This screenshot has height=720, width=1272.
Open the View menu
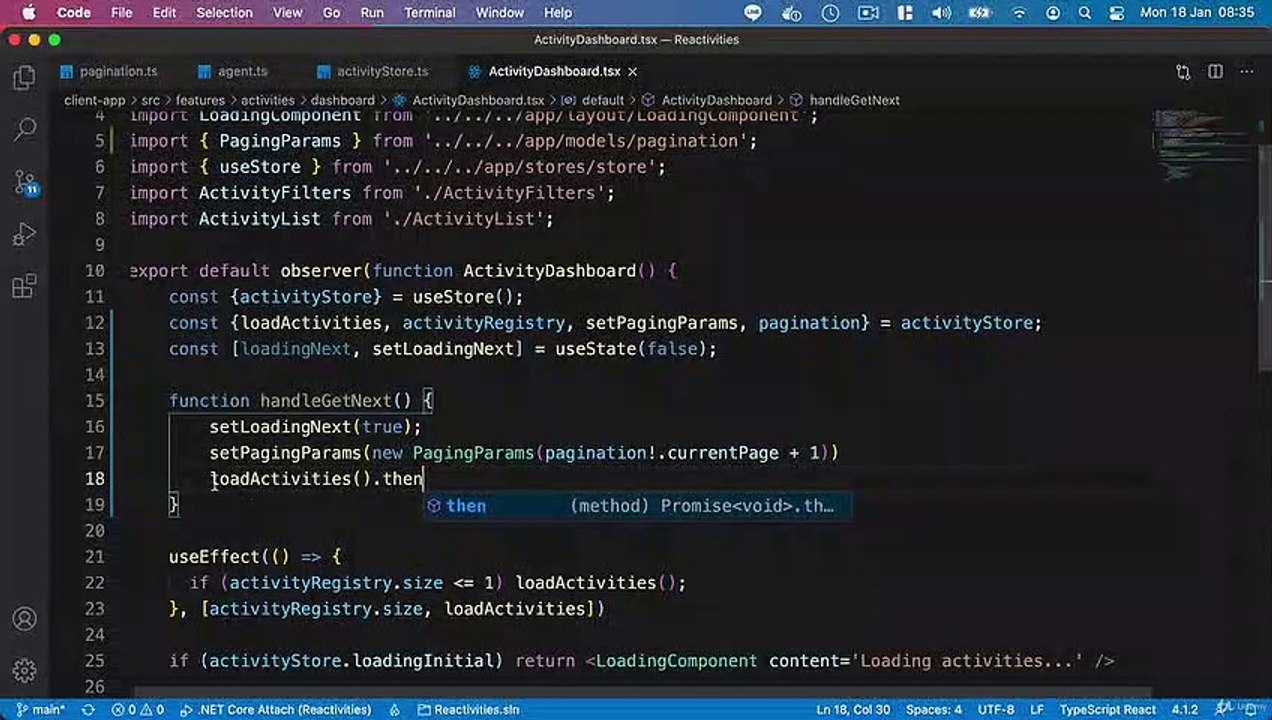(287, 13)
